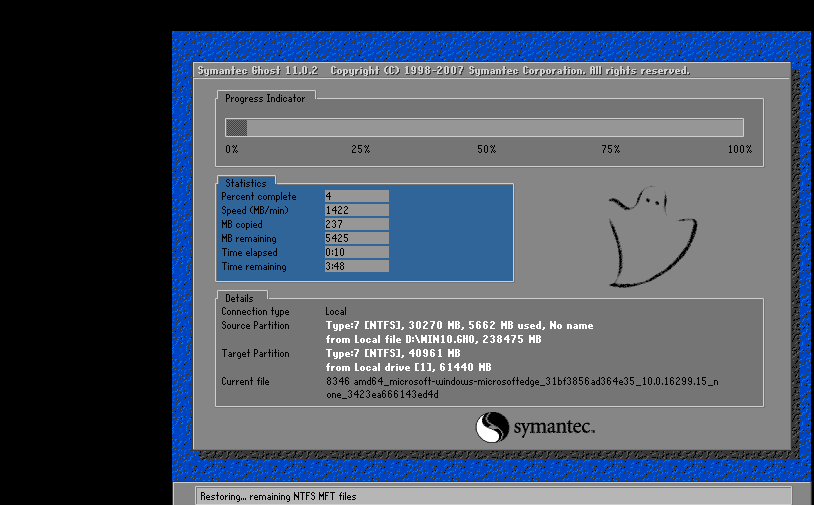Click the MB remaining label
This screenshot has width=814, height=505.
(249, 239)
